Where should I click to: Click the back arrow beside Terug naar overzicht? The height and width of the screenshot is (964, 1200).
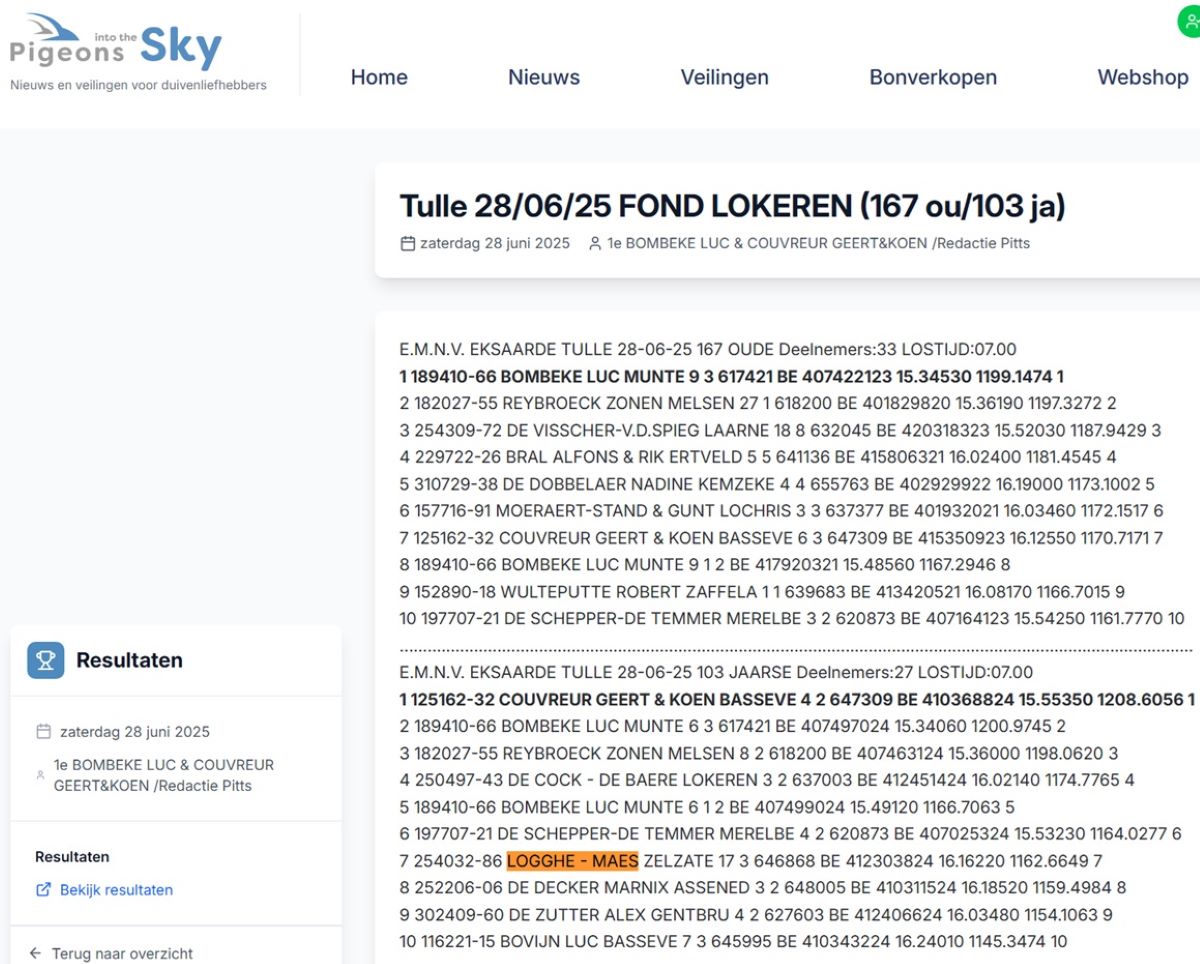point(36,954)
